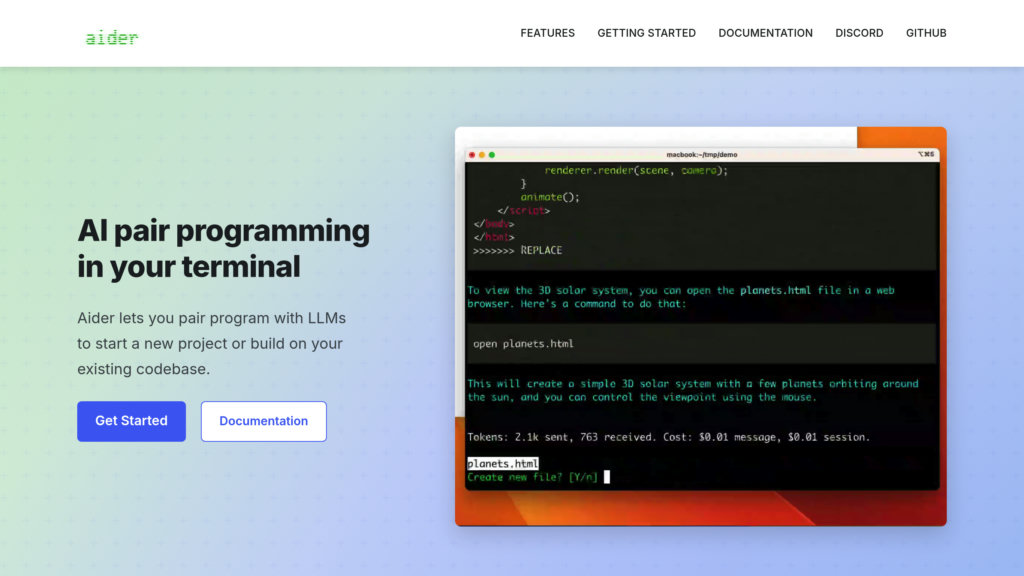Click the green aider logo
Viewport: 1024px width, 576px height.
click(x=111, y=37)
